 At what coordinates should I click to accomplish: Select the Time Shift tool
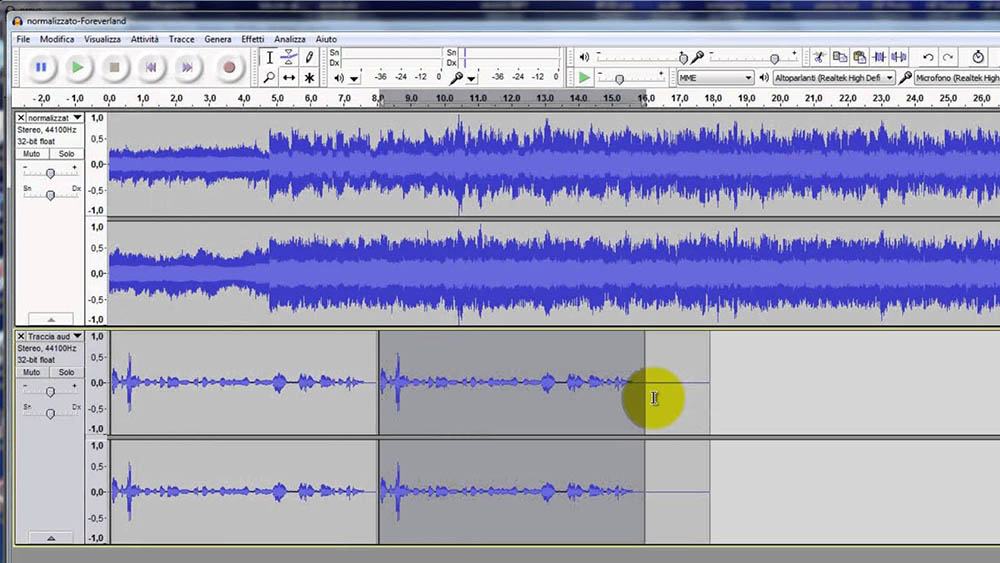[x=289, y=77]
